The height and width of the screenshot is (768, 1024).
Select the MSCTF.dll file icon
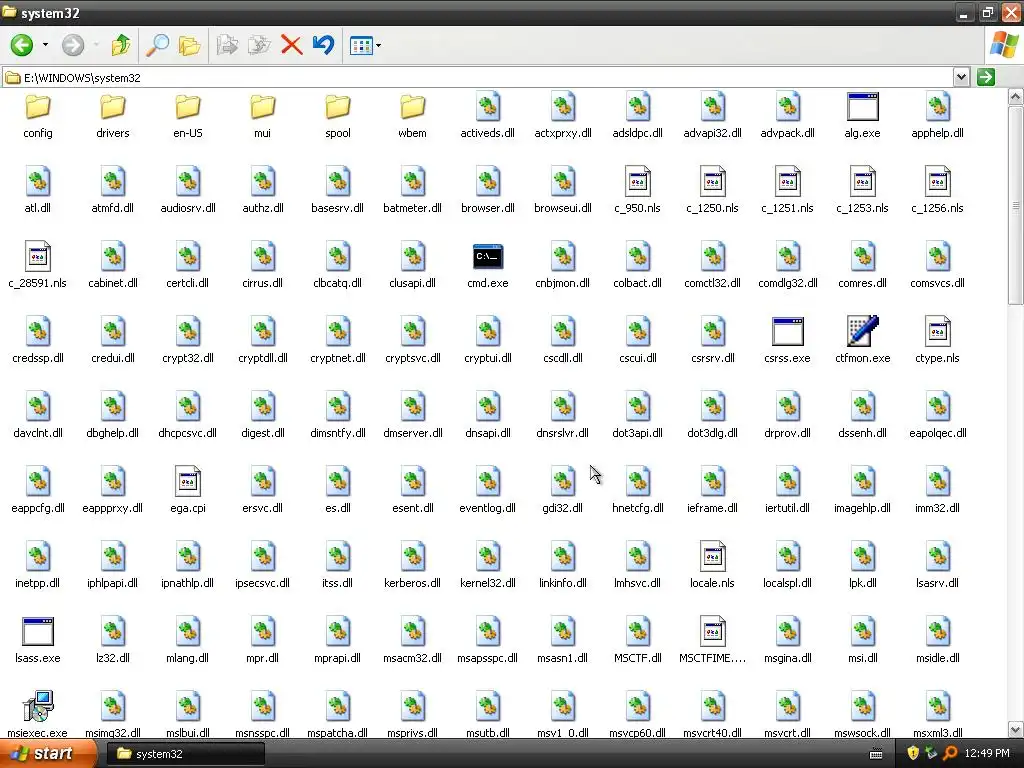pyautogui.click(x=637, y=632)
